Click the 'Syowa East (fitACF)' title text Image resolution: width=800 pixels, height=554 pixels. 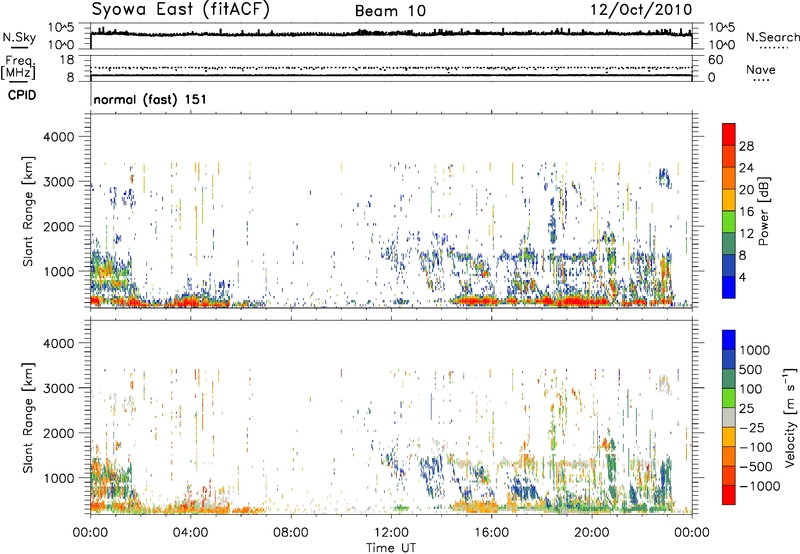click(x=180, y=9)
